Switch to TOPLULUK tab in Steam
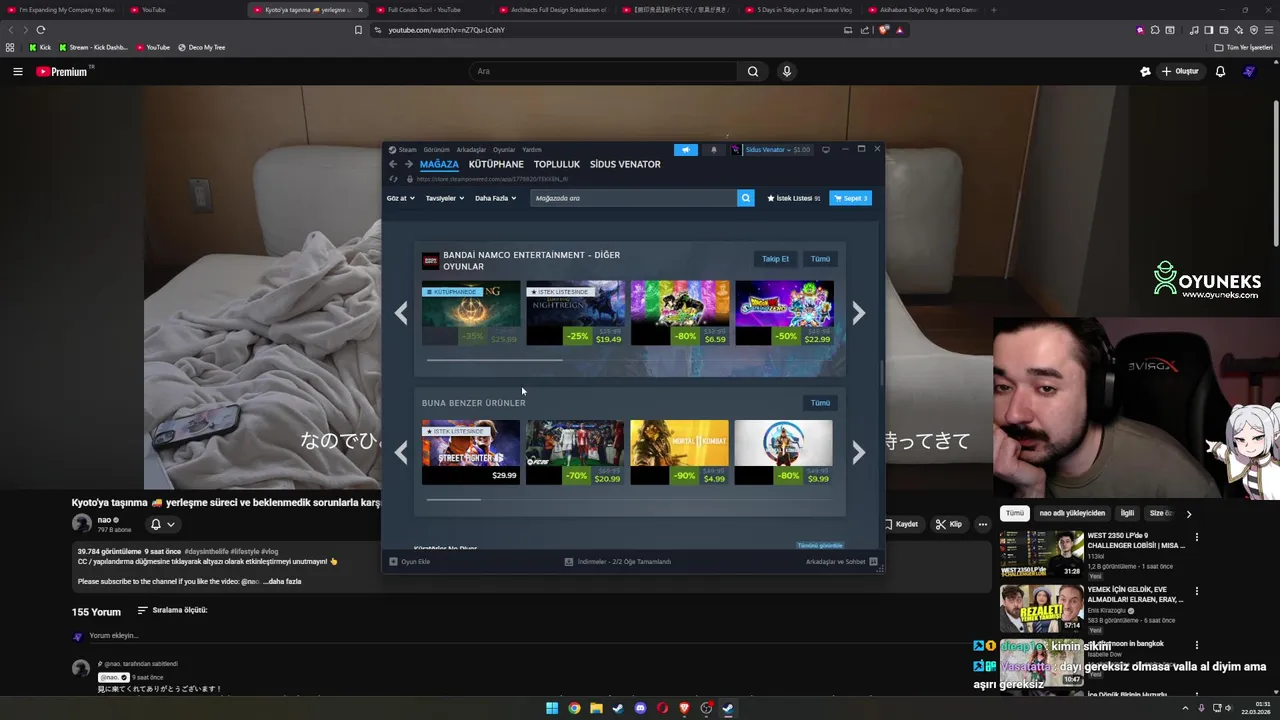The height and width of the screenshot is (720, 1280). pos(556,164)
